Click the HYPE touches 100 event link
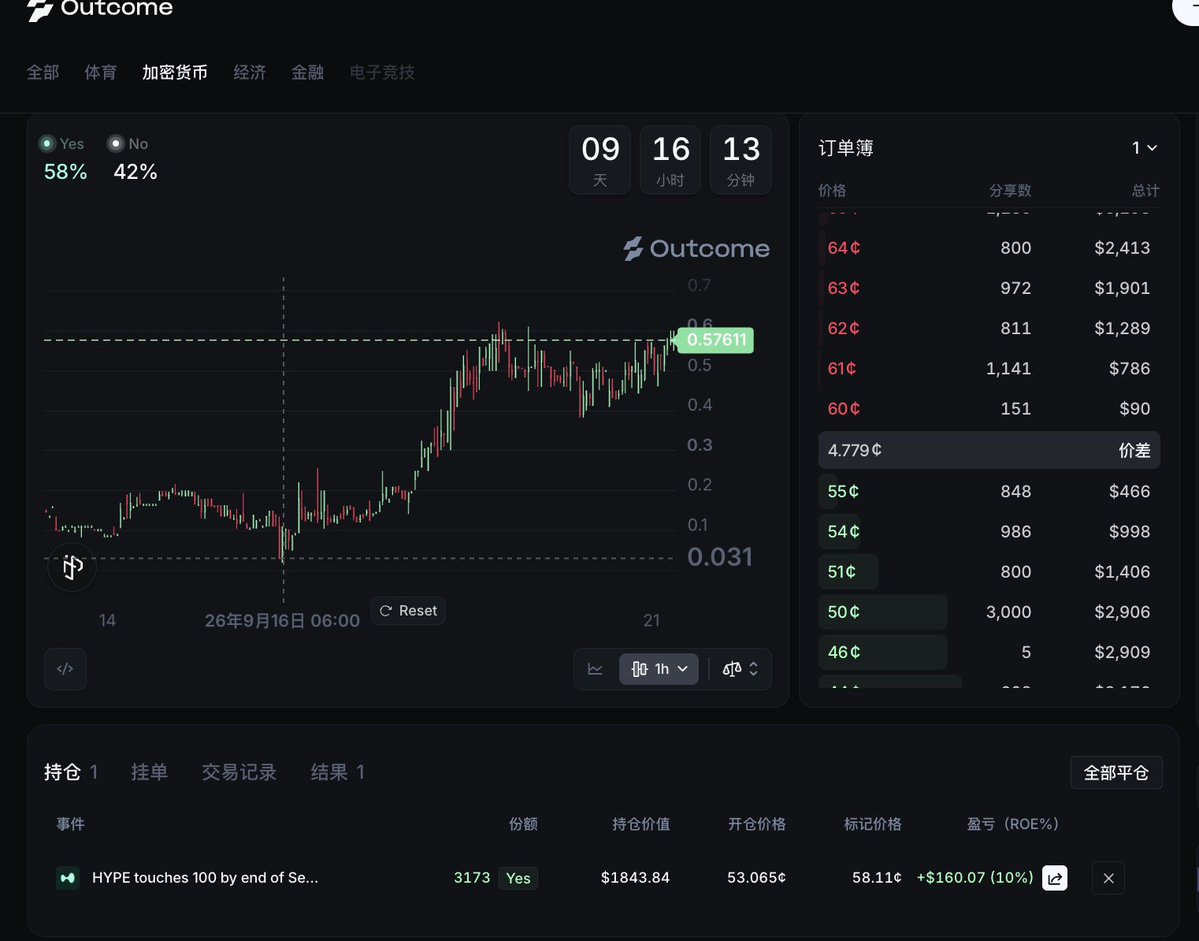1199x941 pixels. tap(205, 878)
